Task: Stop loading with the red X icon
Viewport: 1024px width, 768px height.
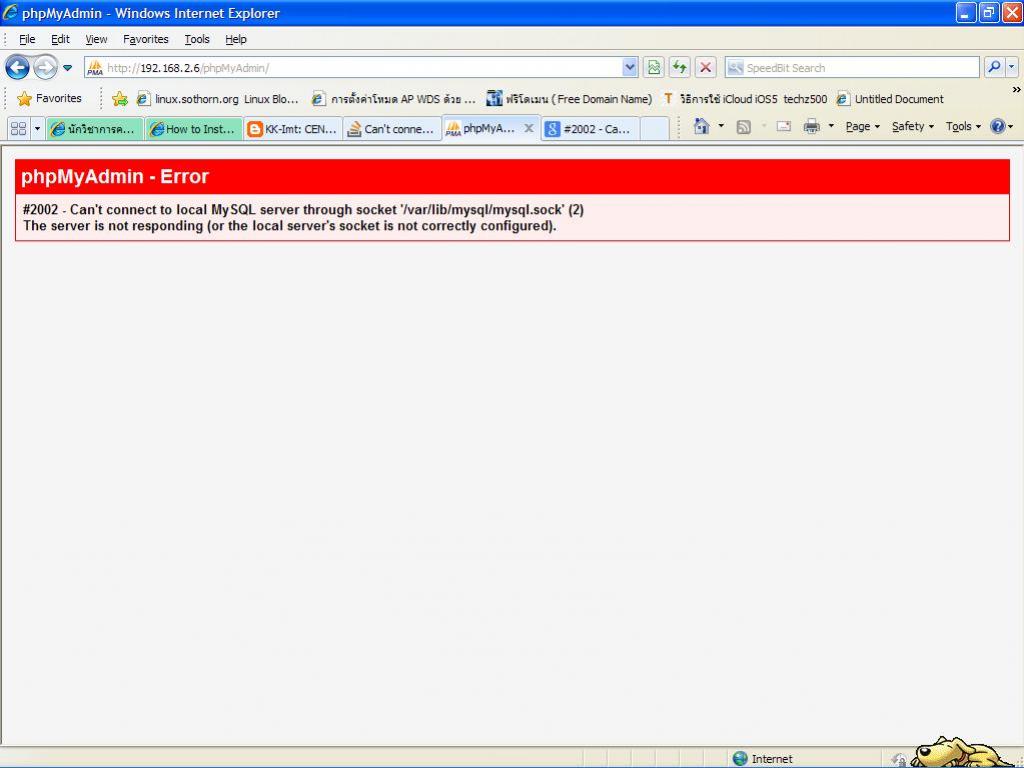Action: click(x=705, y=67)
